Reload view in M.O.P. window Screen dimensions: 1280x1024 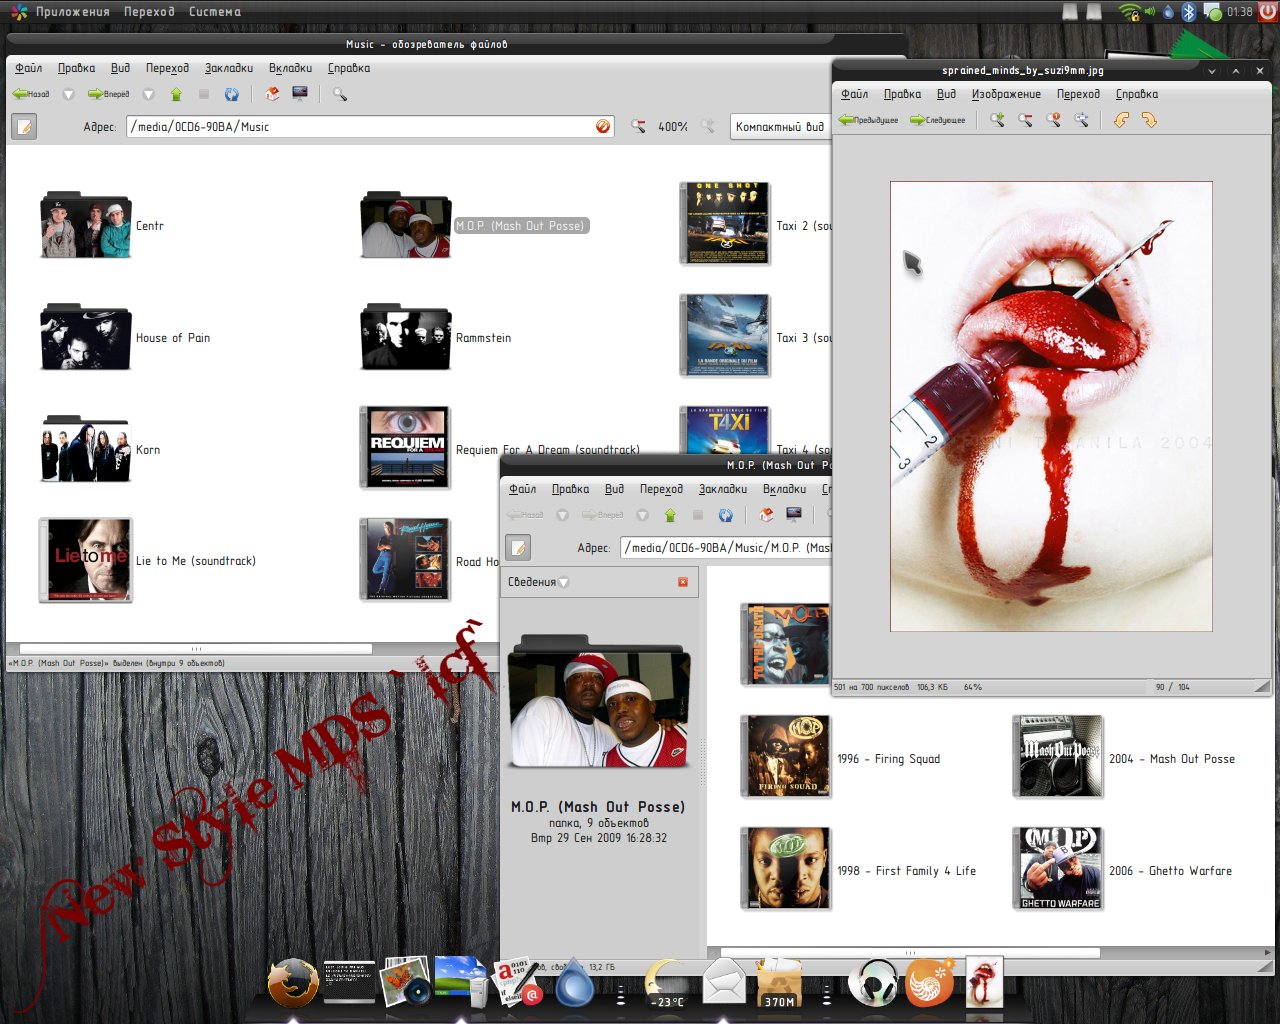click(726, 515)
